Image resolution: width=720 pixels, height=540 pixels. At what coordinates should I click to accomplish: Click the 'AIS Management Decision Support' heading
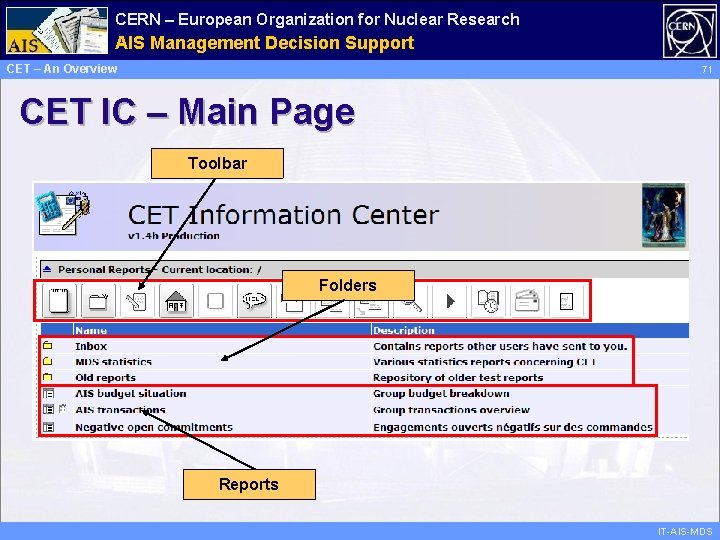264,43
